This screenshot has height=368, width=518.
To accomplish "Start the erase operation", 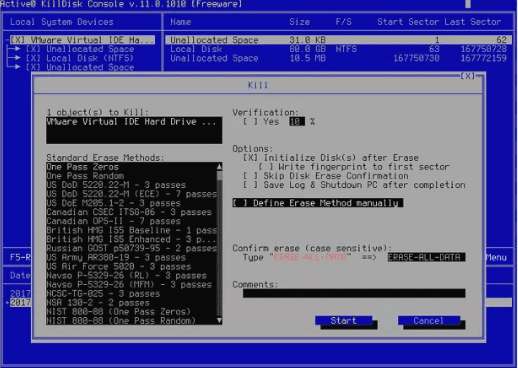I will [x=344, y=321].
